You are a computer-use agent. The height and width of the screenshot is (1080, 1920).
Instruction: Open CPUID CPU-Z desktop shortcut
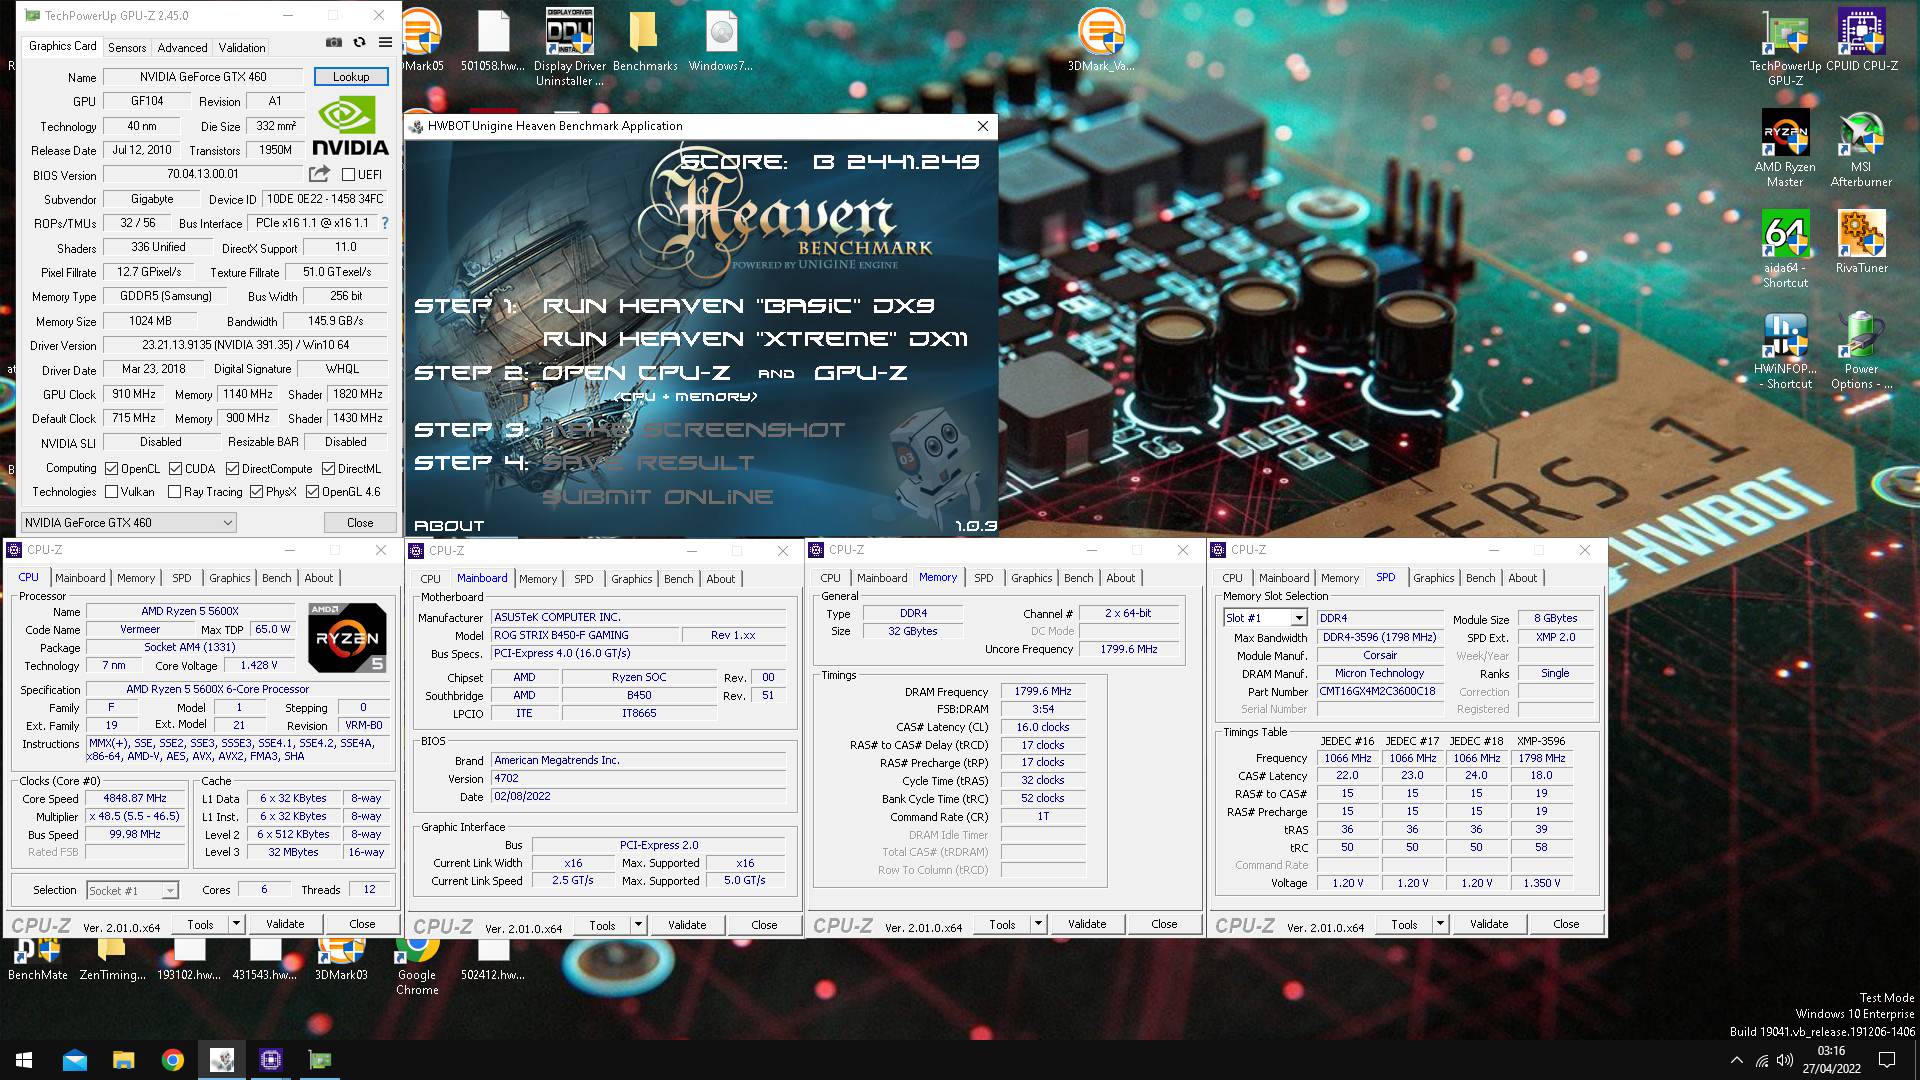point(1861,40)
